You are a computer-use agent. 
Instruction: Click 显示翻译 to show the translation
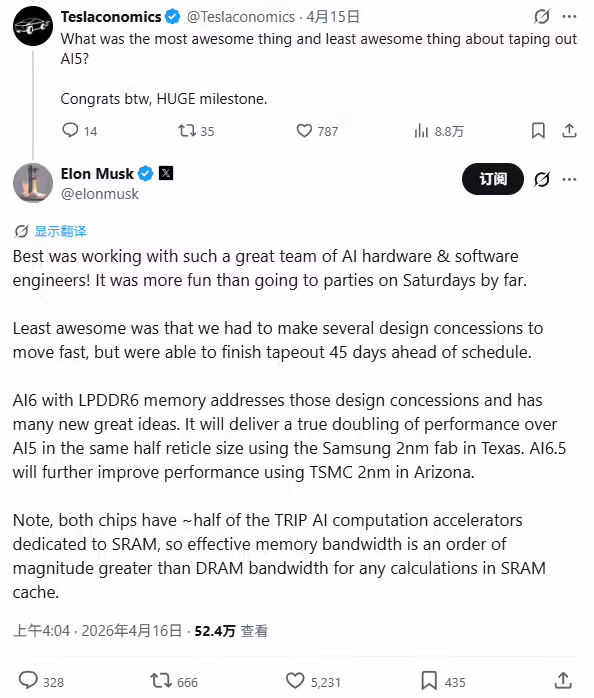tap(60, 231)
